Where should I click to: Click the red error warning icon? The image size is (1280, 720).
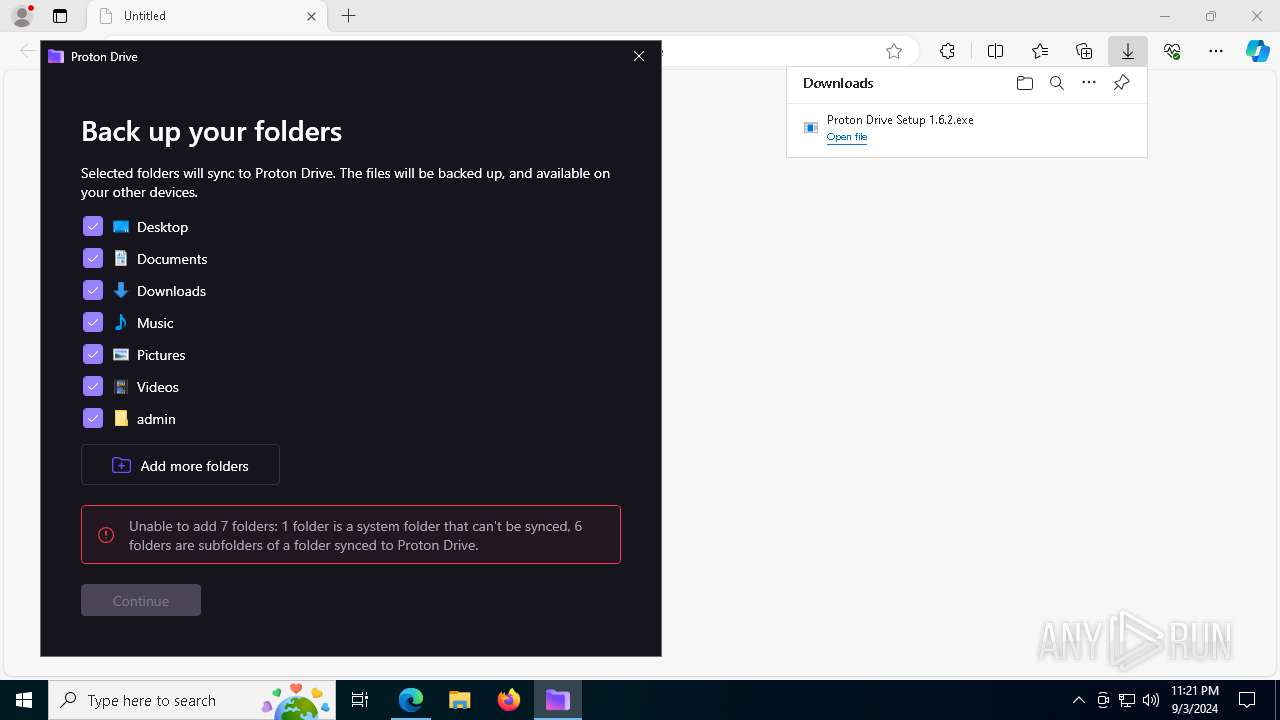[x=106, y=535]
